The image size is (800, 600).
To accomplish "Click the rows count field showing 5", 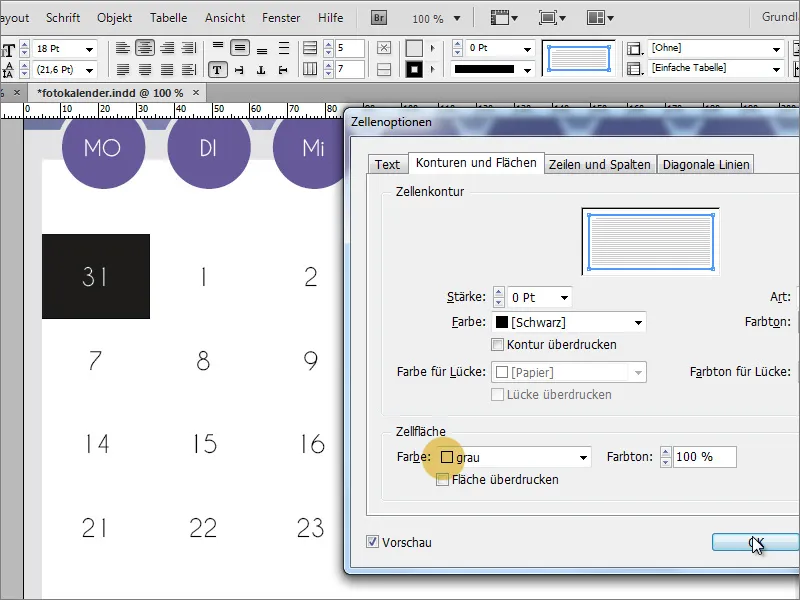I will [x=349, y=48].
